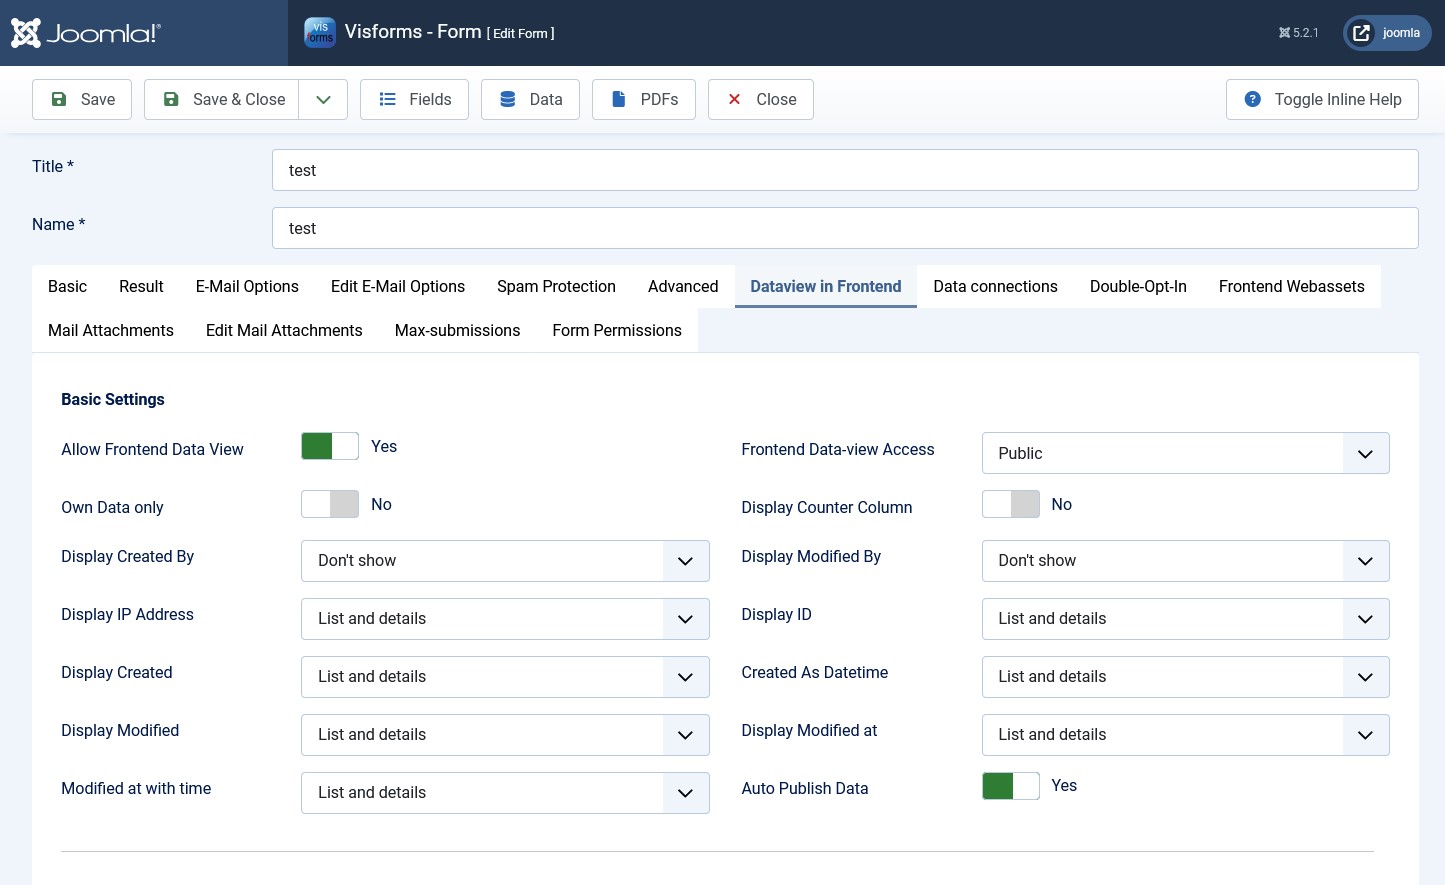This screenshot has width=1445, height=885.
Task: Enable the Display Counter Column switch
Action: [1011, 504]
